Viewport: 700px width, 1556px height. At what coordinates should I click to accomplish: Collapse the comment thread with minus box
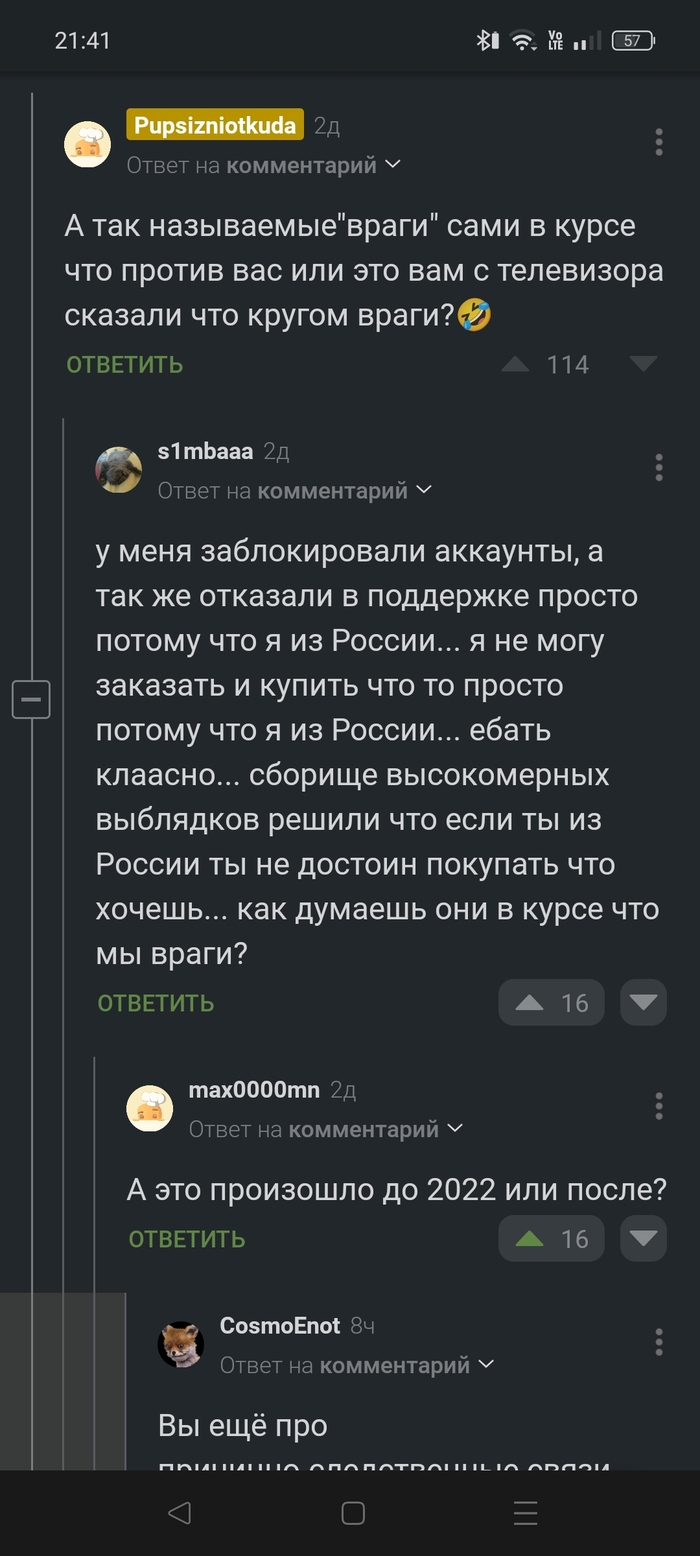31,699
